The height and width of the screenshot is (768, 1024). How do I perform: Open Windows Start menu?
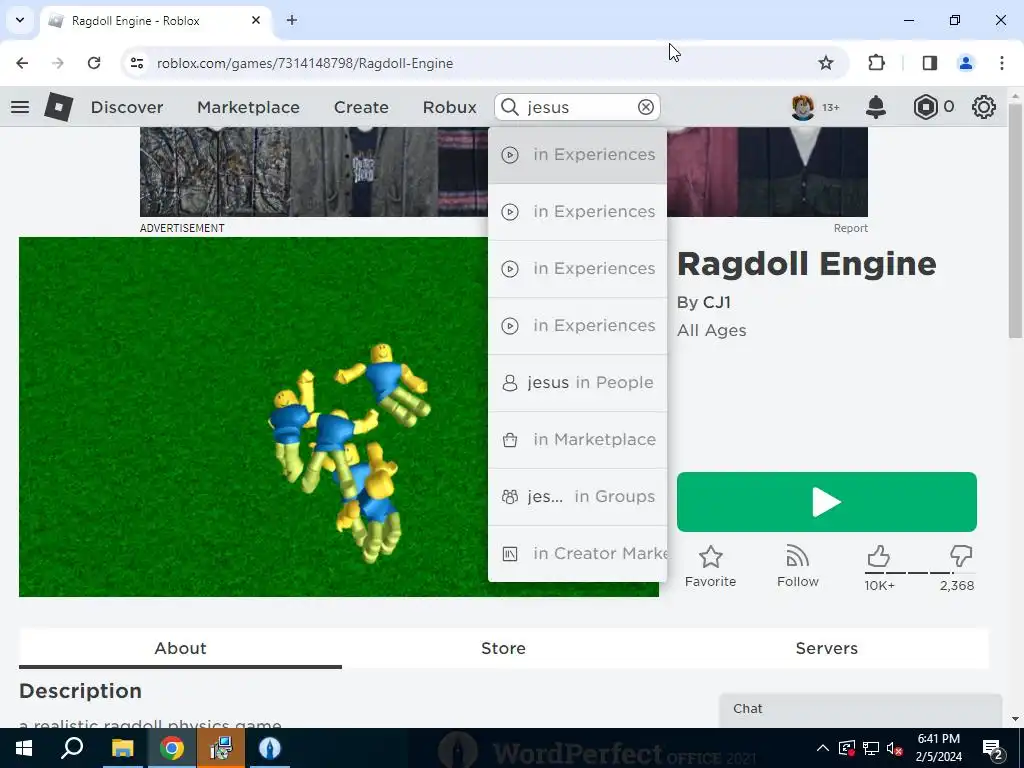point(24,748)
